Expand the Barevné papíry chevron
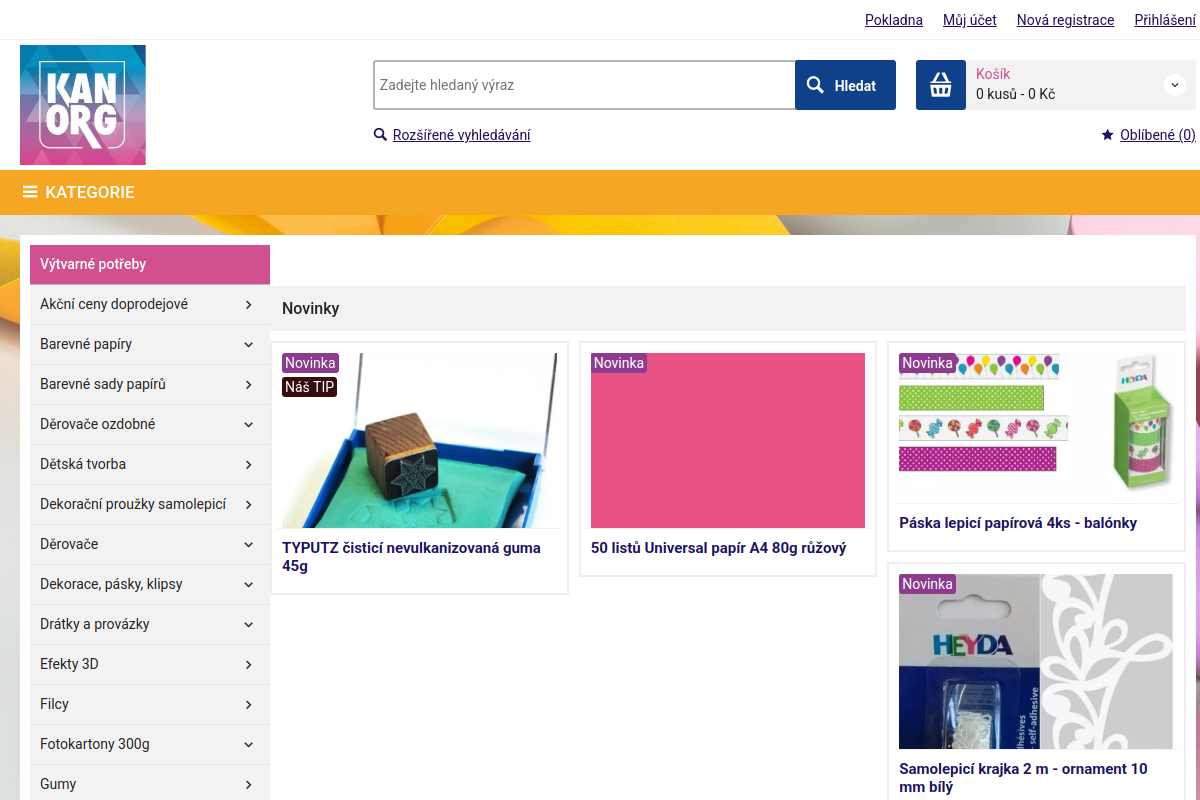The image size is (1200, 800). pyautogui.click(x=249, y=344)
